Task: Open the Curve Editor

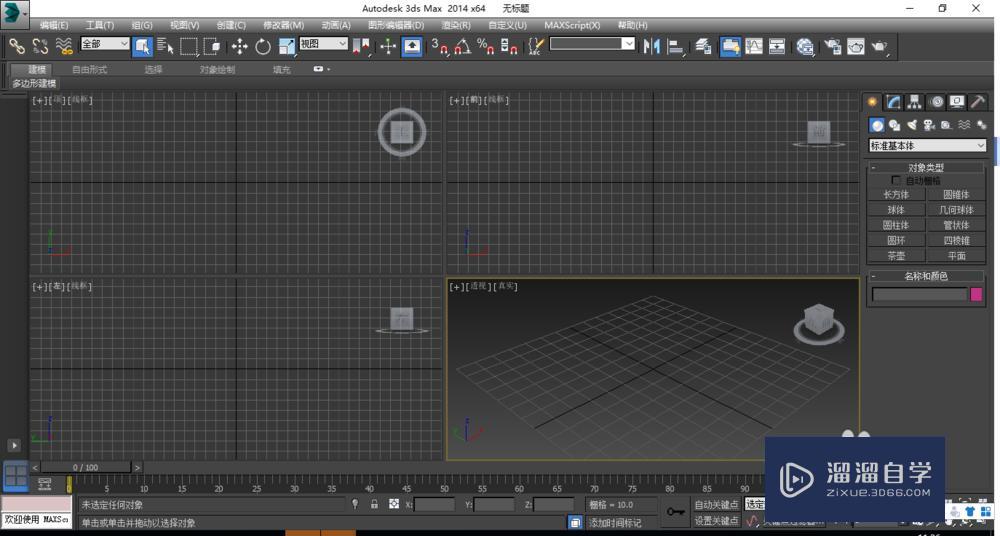Action: 754,46
